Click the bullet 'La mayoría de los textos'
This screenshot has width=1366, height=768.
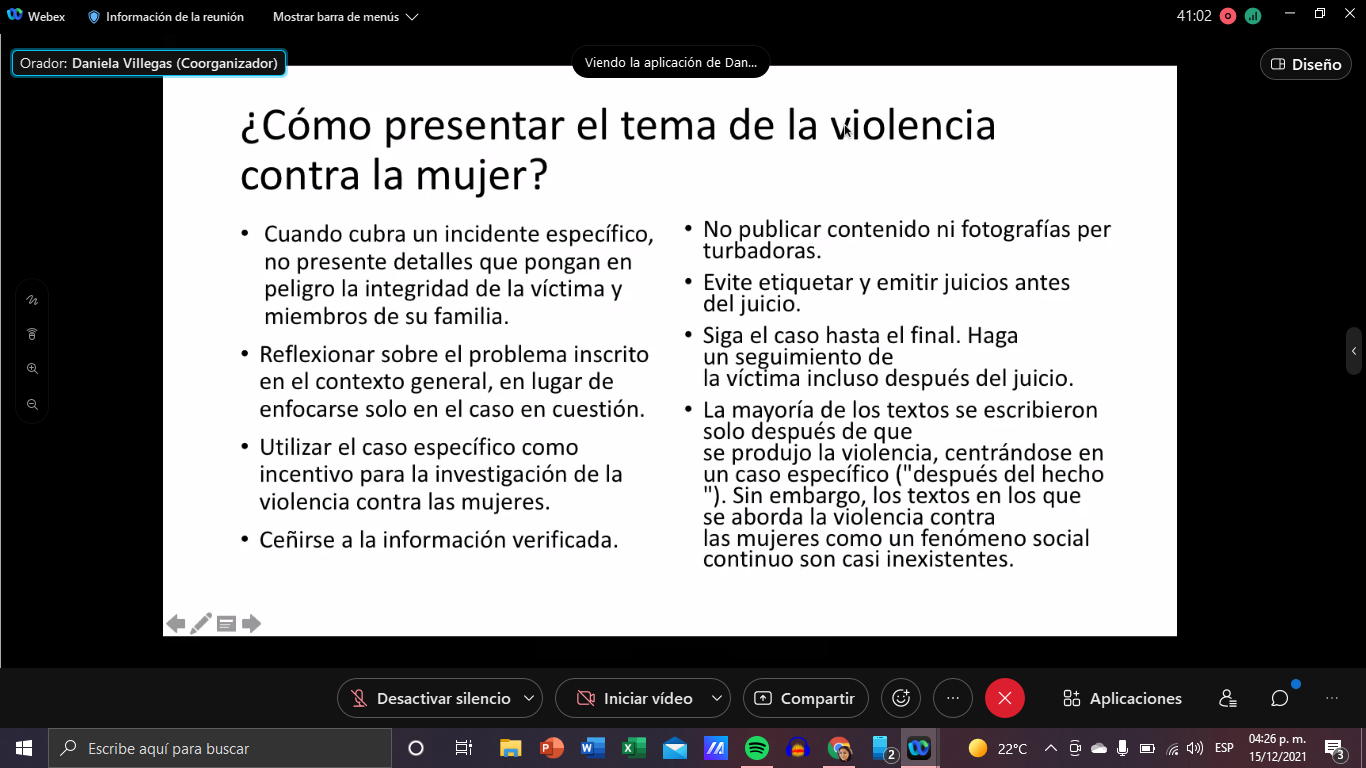(x=903, y=484)
